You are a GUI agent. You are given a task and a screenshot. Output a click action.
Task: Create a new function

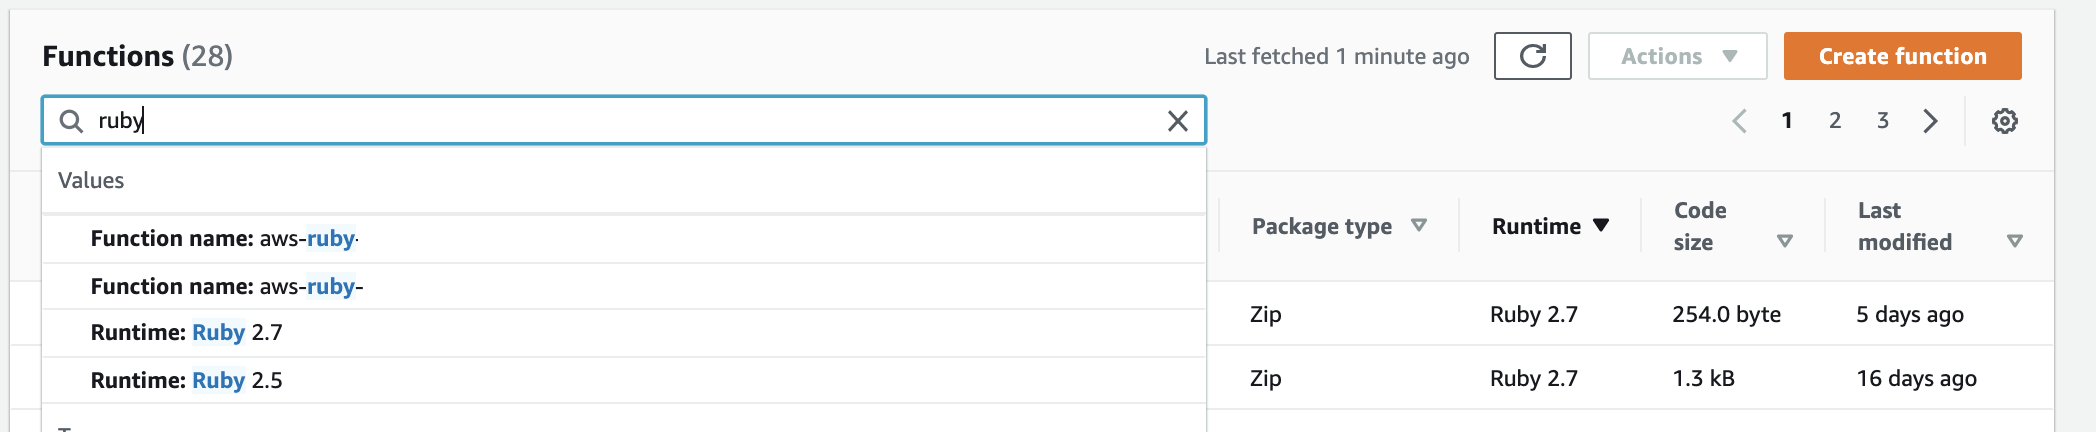1902,56
